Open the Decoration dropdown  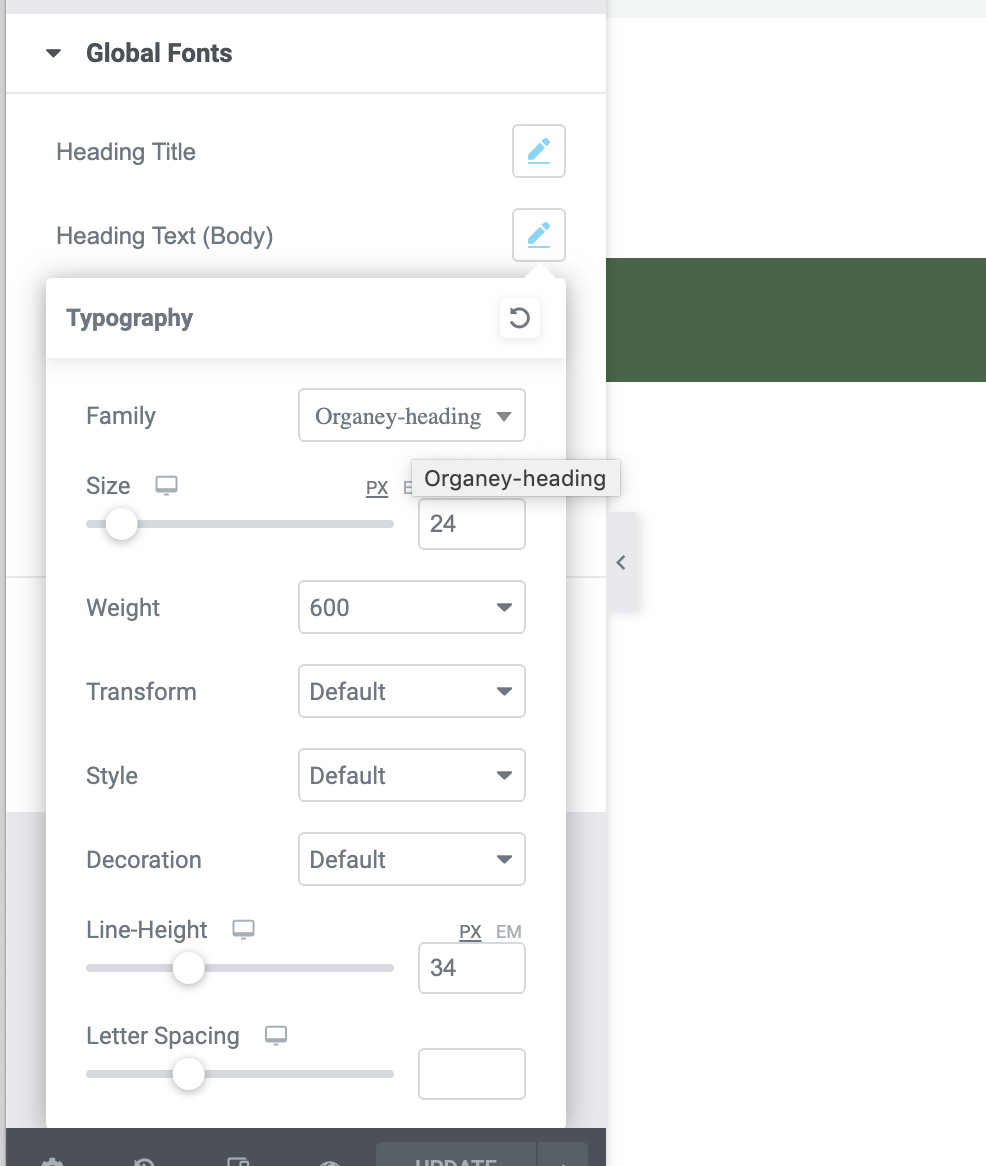point(412,859)
